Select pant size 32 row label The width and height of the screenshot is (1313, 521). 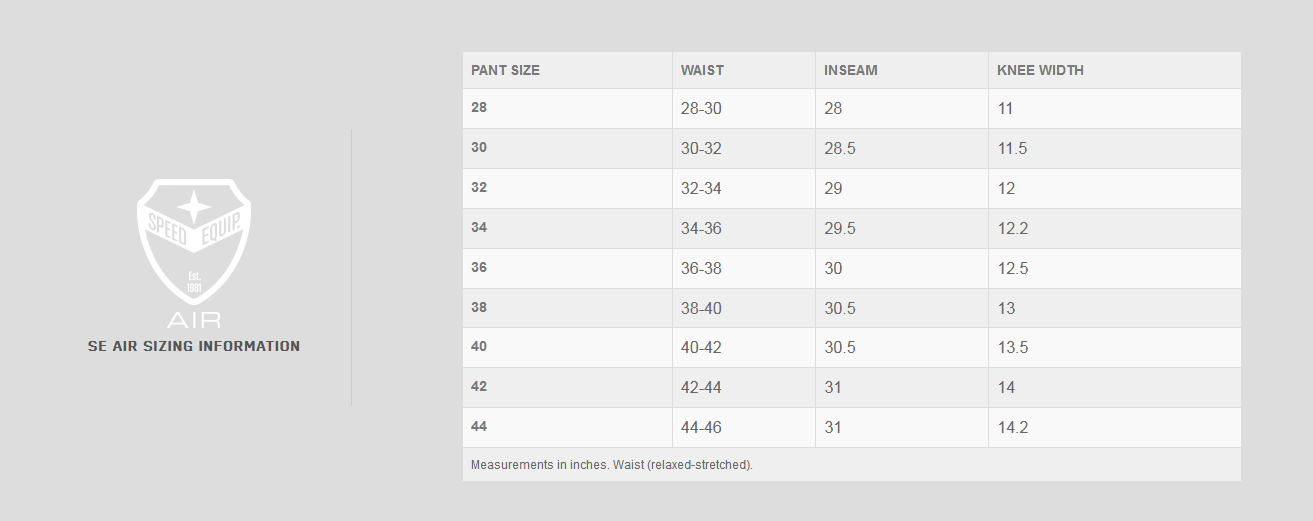(x=479, y=187)
